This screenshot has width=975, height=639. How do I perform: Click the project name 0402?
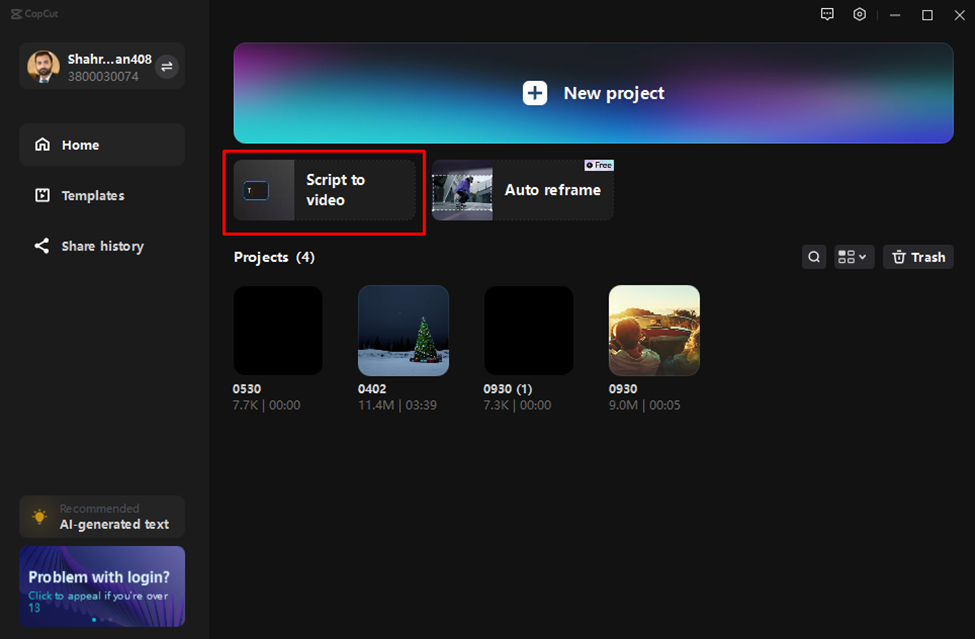point(372,389)
